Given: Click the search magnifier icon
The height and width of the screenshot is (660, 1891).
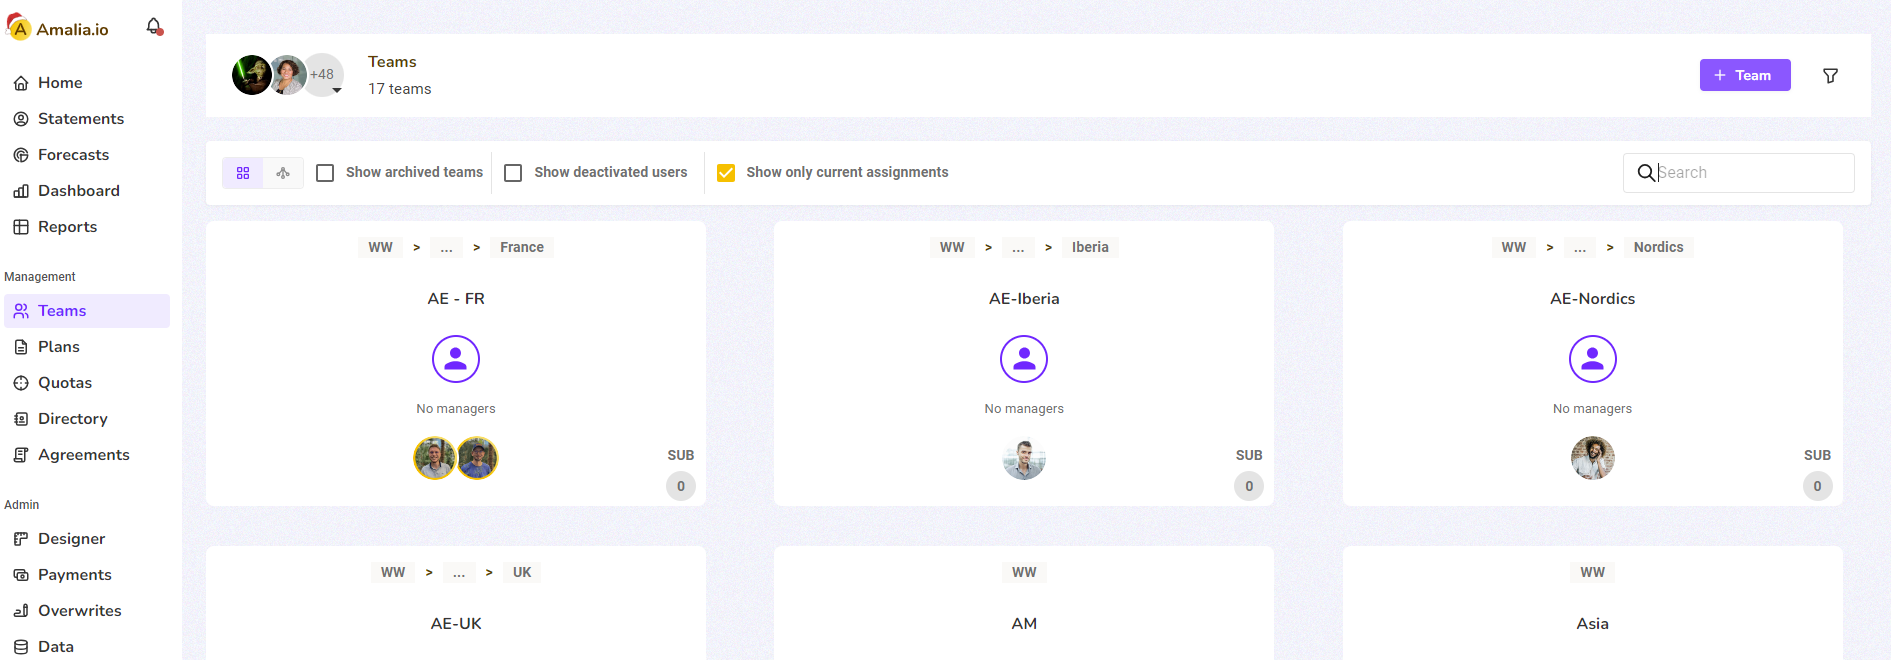Looking at the screenshot, I should coord(1646,173).
